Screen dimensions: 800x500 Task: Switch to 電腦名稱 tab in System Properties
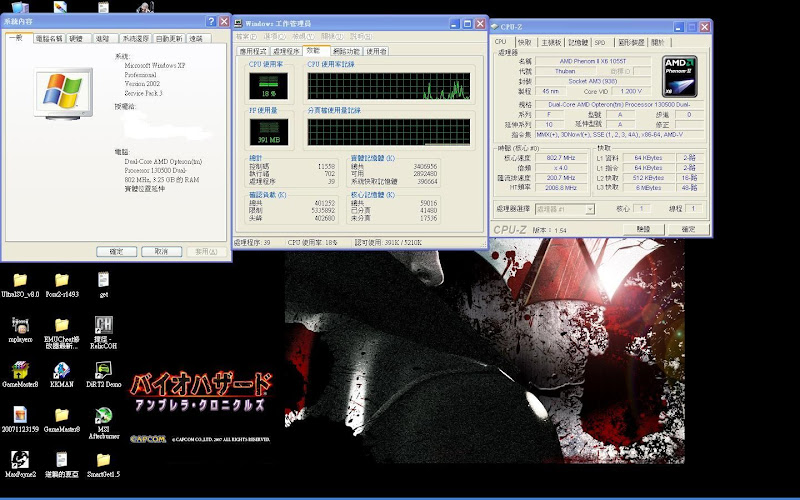[x=48, y=39]
